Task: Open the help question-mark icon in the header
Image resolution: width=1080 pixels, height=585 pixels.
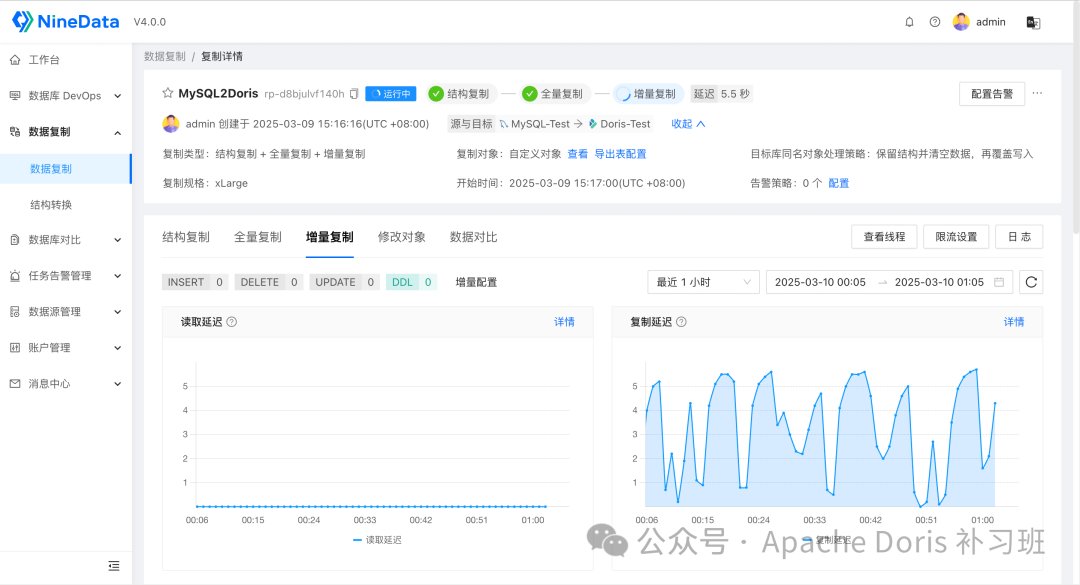Action: click(x=934, y=21)
